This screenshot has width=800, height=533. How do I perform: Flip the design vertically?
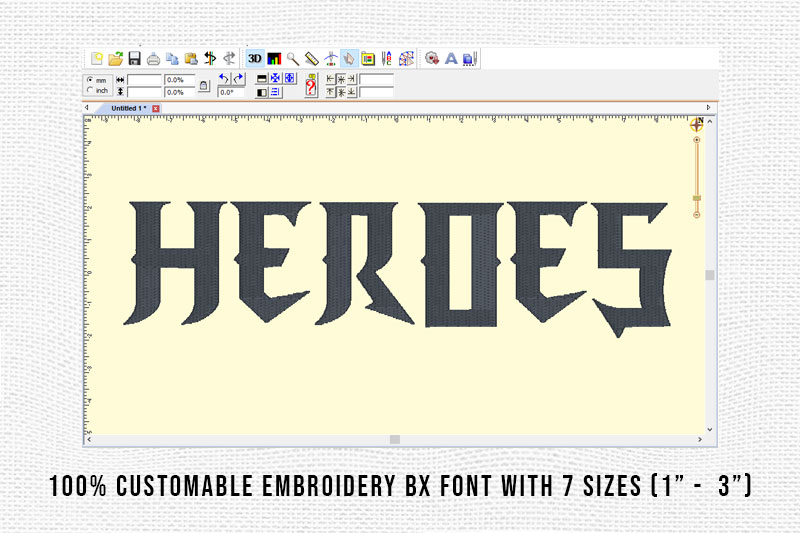pos(262,79)
